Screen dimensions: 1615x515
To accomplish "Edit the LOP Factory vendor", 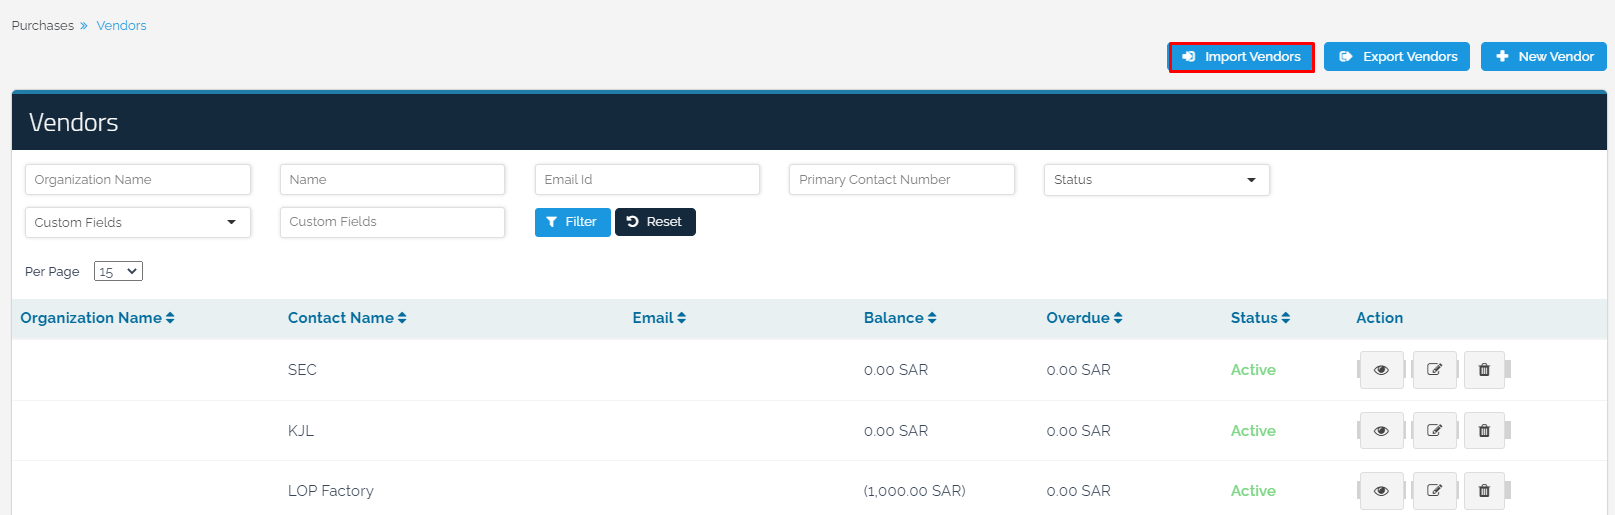I will click(x=1434, y=491).
